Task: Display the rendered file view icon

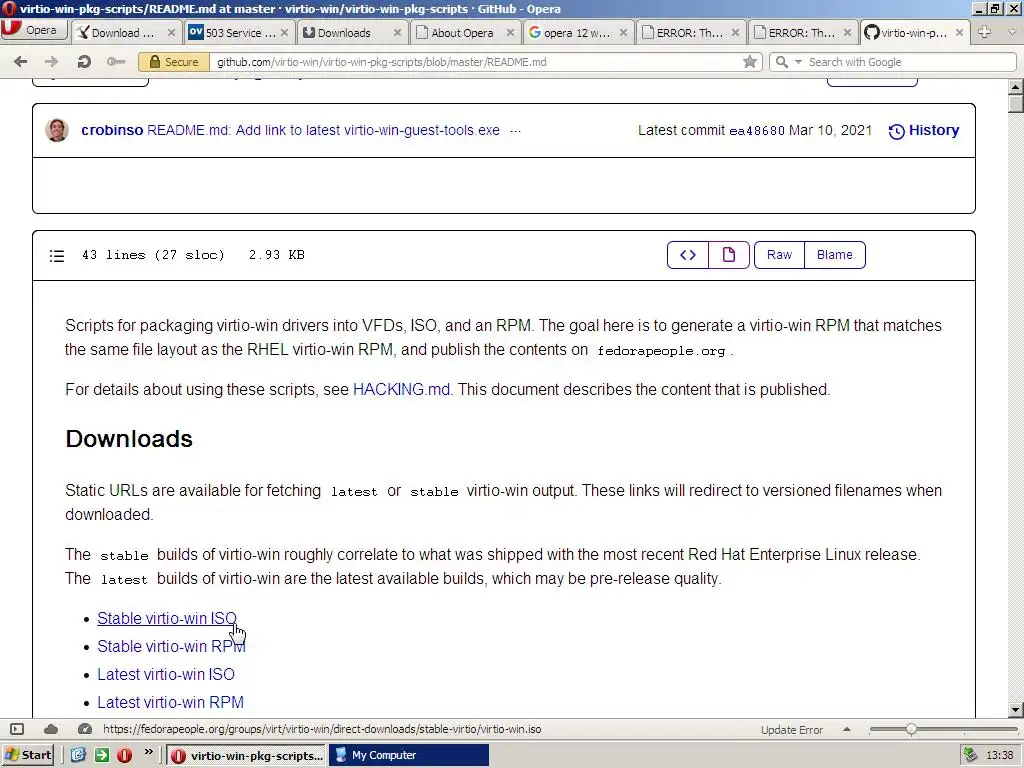Action: click(x=729, y=255)
